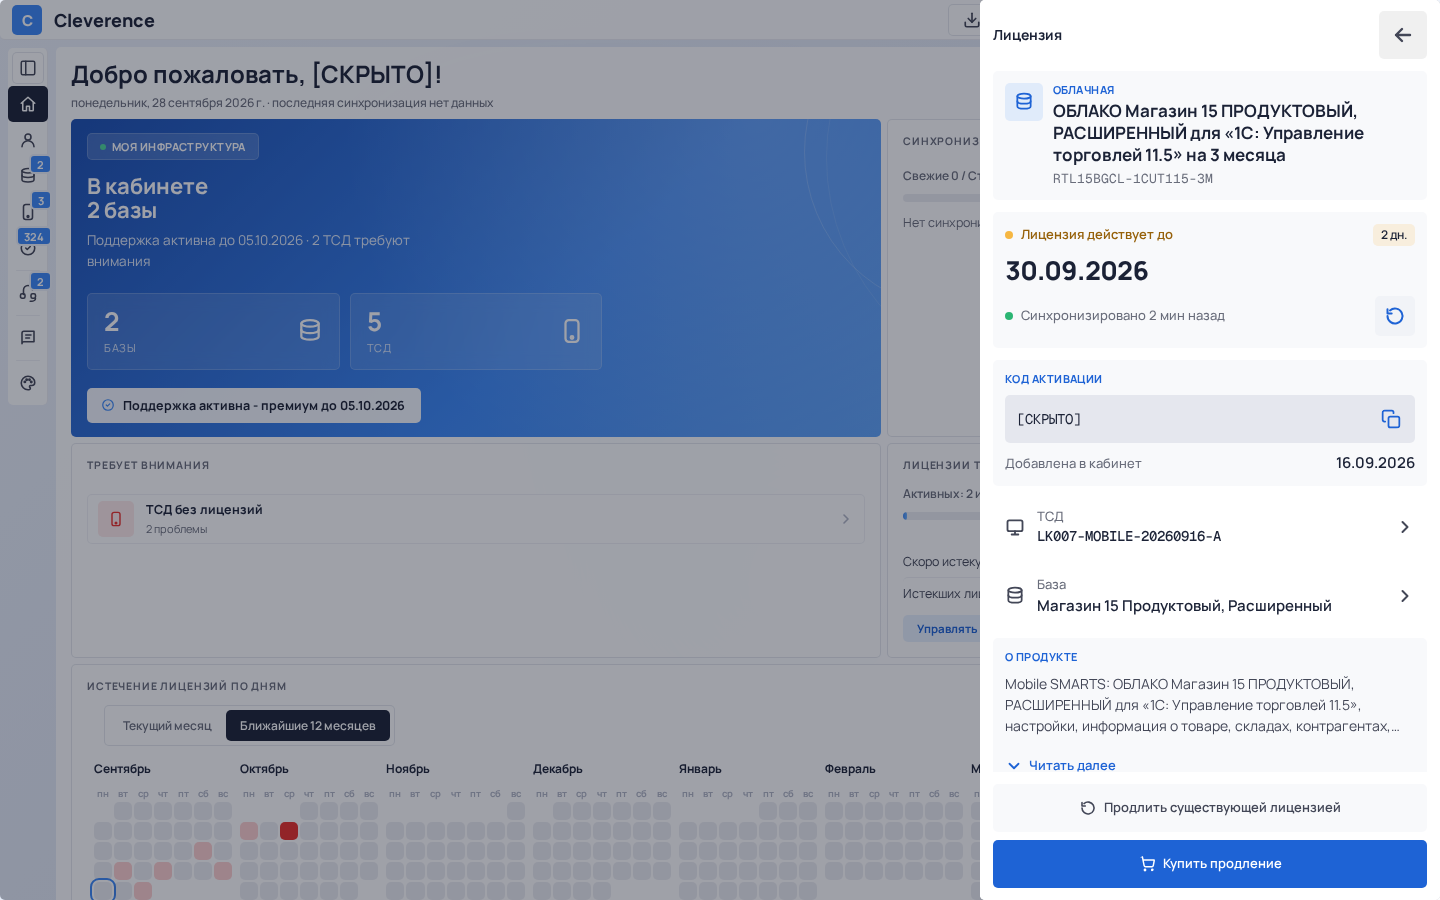Click Поддержка активна премиум badge
Image resolution: width=1440 pixels, height=900 pixels.
point(254,406)
